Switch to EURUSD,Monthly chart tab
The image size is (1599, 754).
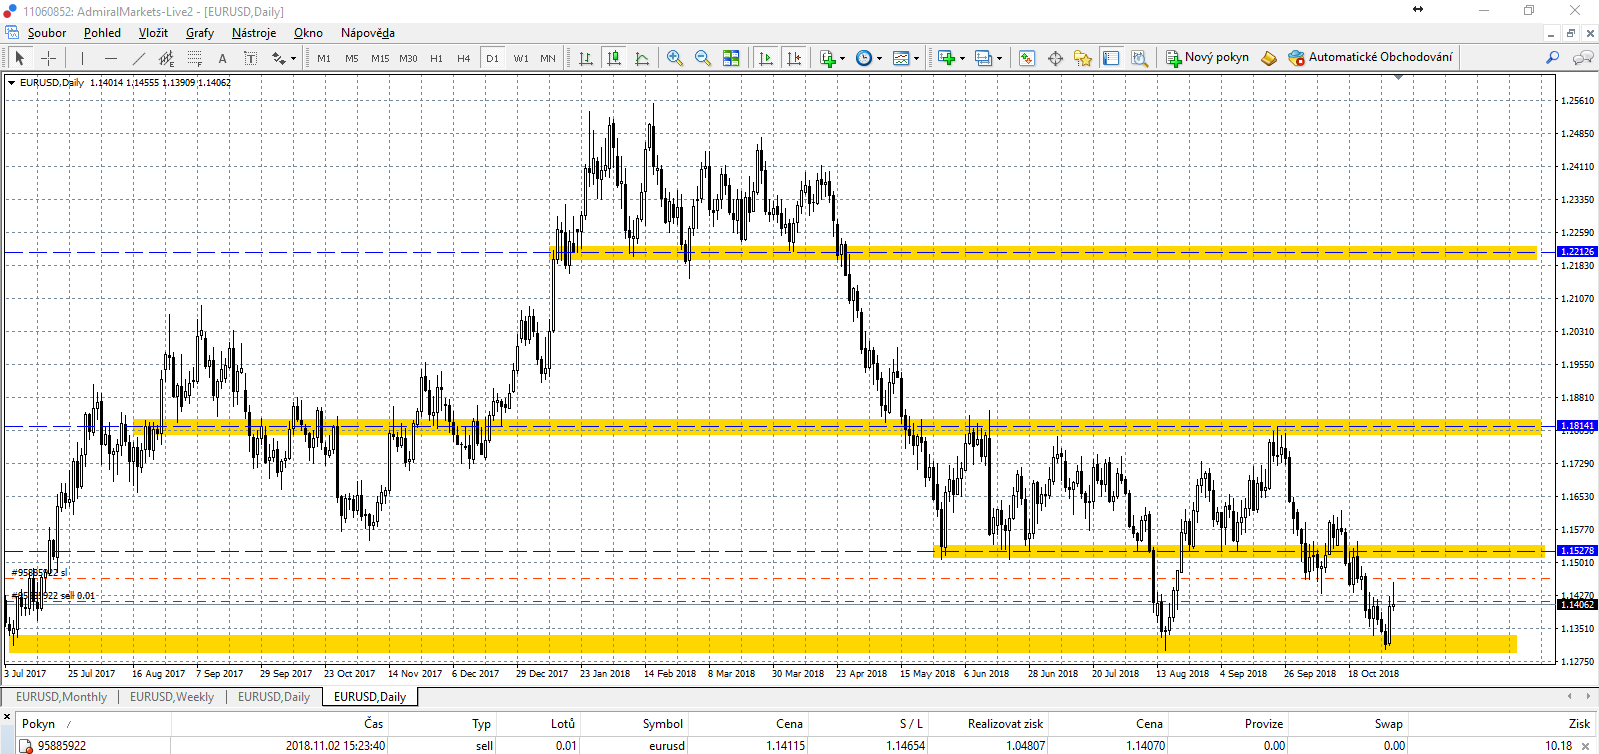pos(61,697)
